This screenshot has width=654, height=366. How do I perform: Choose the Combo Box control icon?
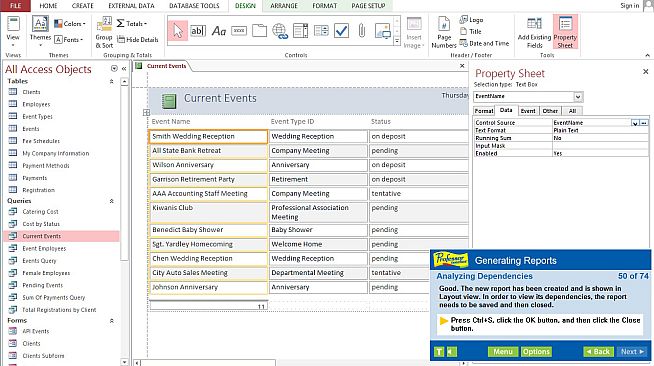pos(300,31)
